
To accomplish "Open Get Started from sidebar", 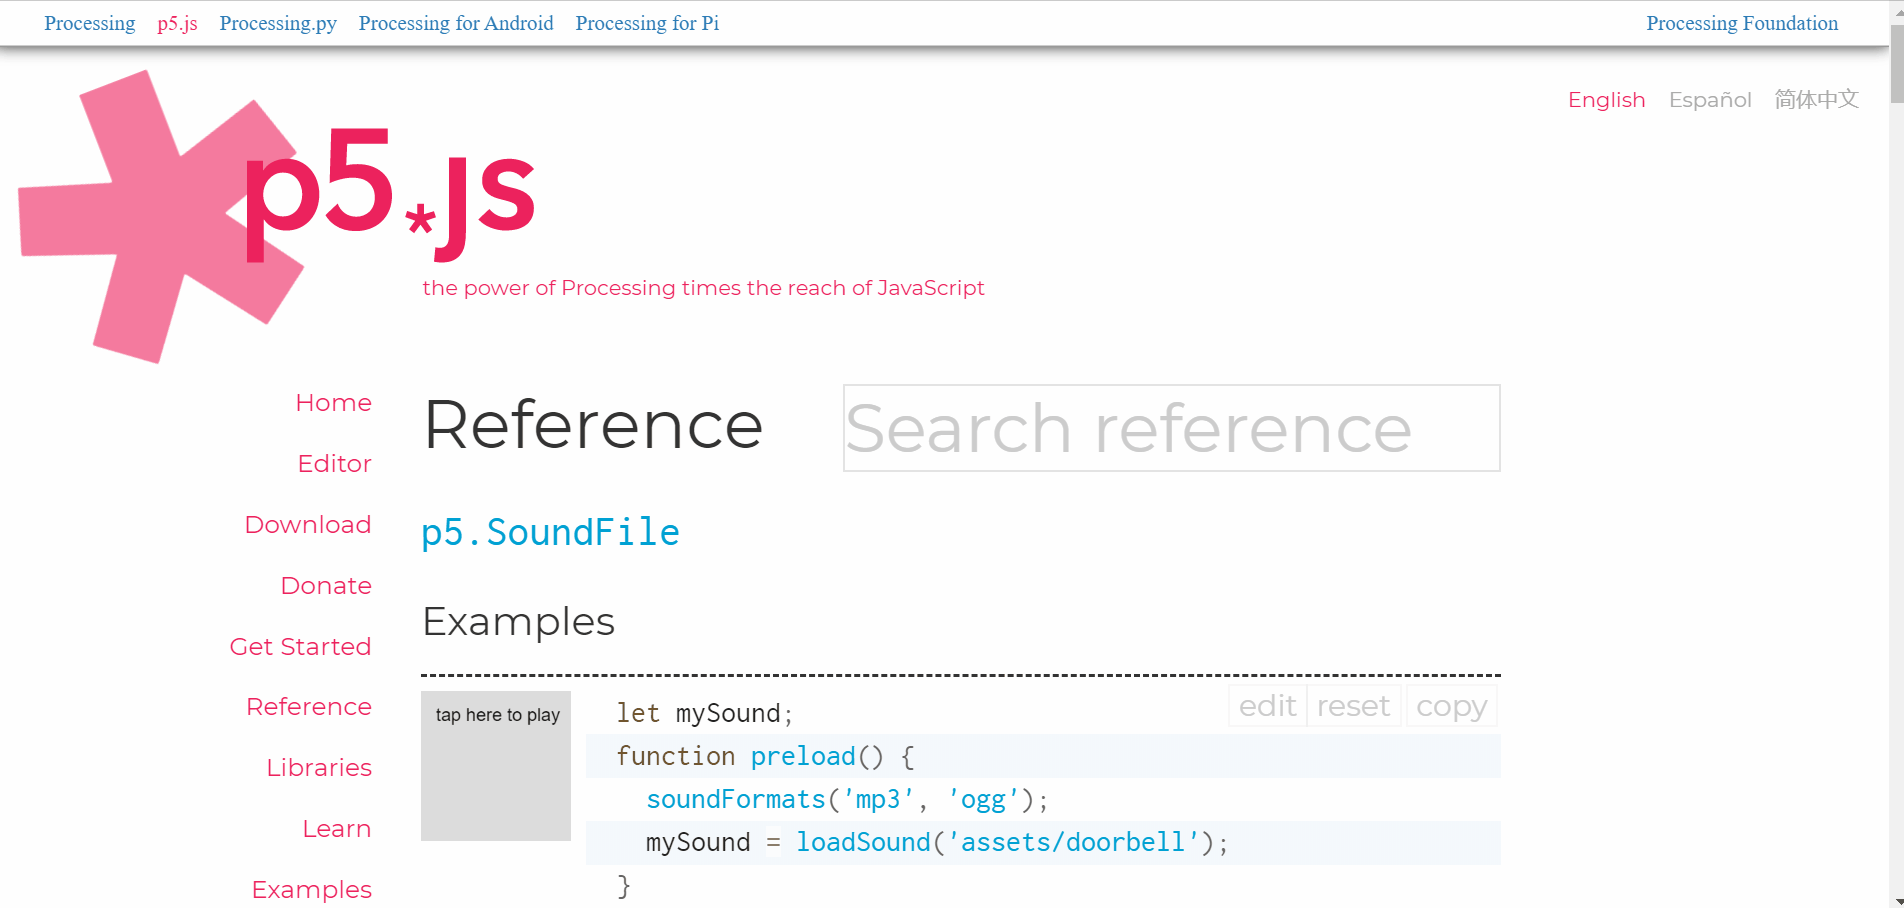I will [301, 646].
